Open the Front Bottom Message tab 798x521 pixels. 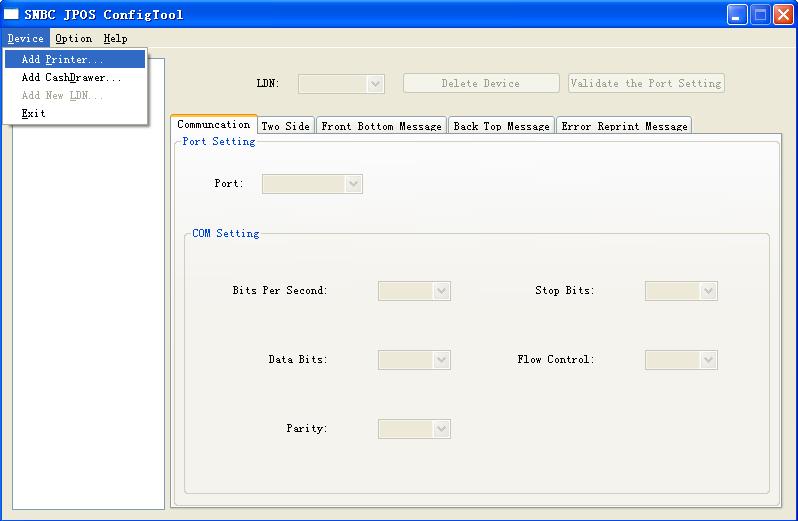pyautogui.click(x=381, y=126)
